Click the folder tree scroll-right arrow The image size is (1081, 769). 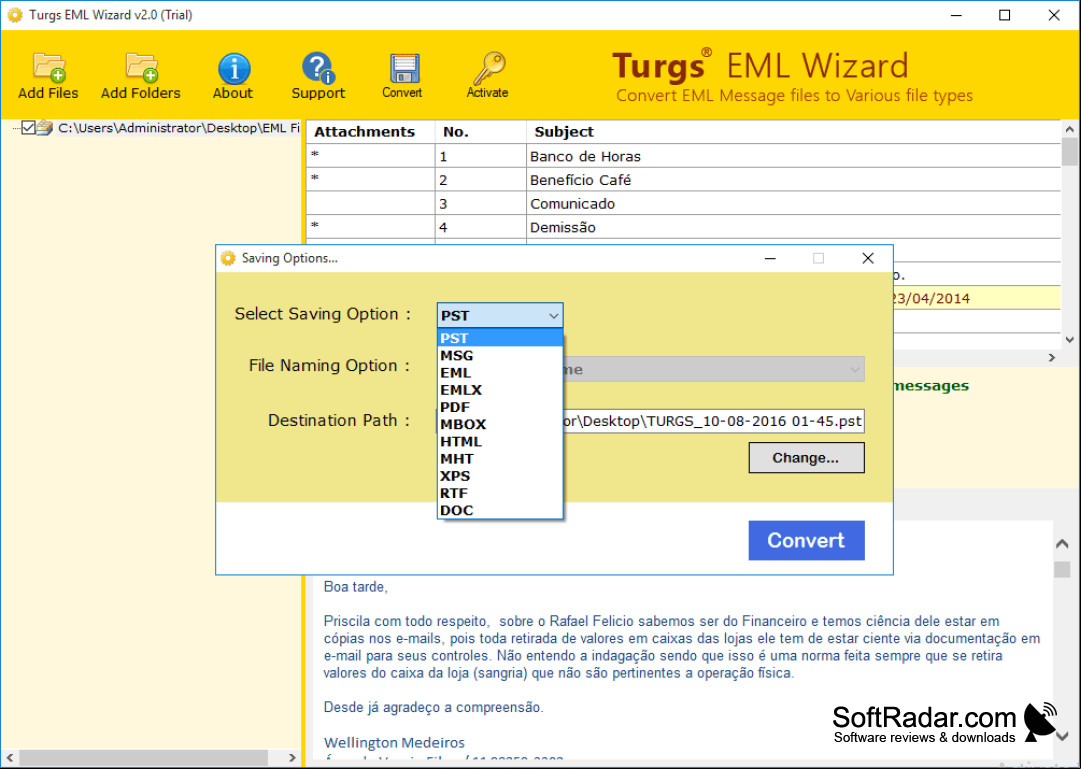[x=292, y=757]
